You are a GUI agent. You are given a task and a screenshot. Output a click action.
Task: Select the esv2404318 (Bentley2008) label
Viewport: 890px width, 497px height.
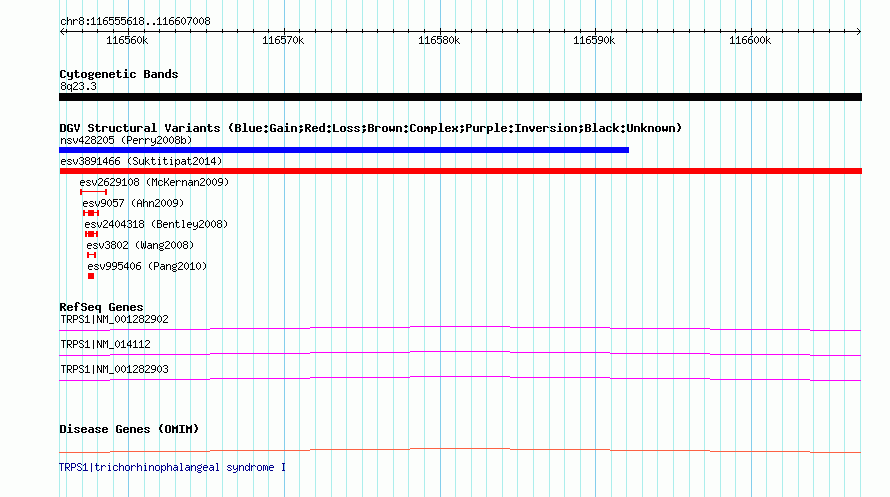(x=156, y=224)
